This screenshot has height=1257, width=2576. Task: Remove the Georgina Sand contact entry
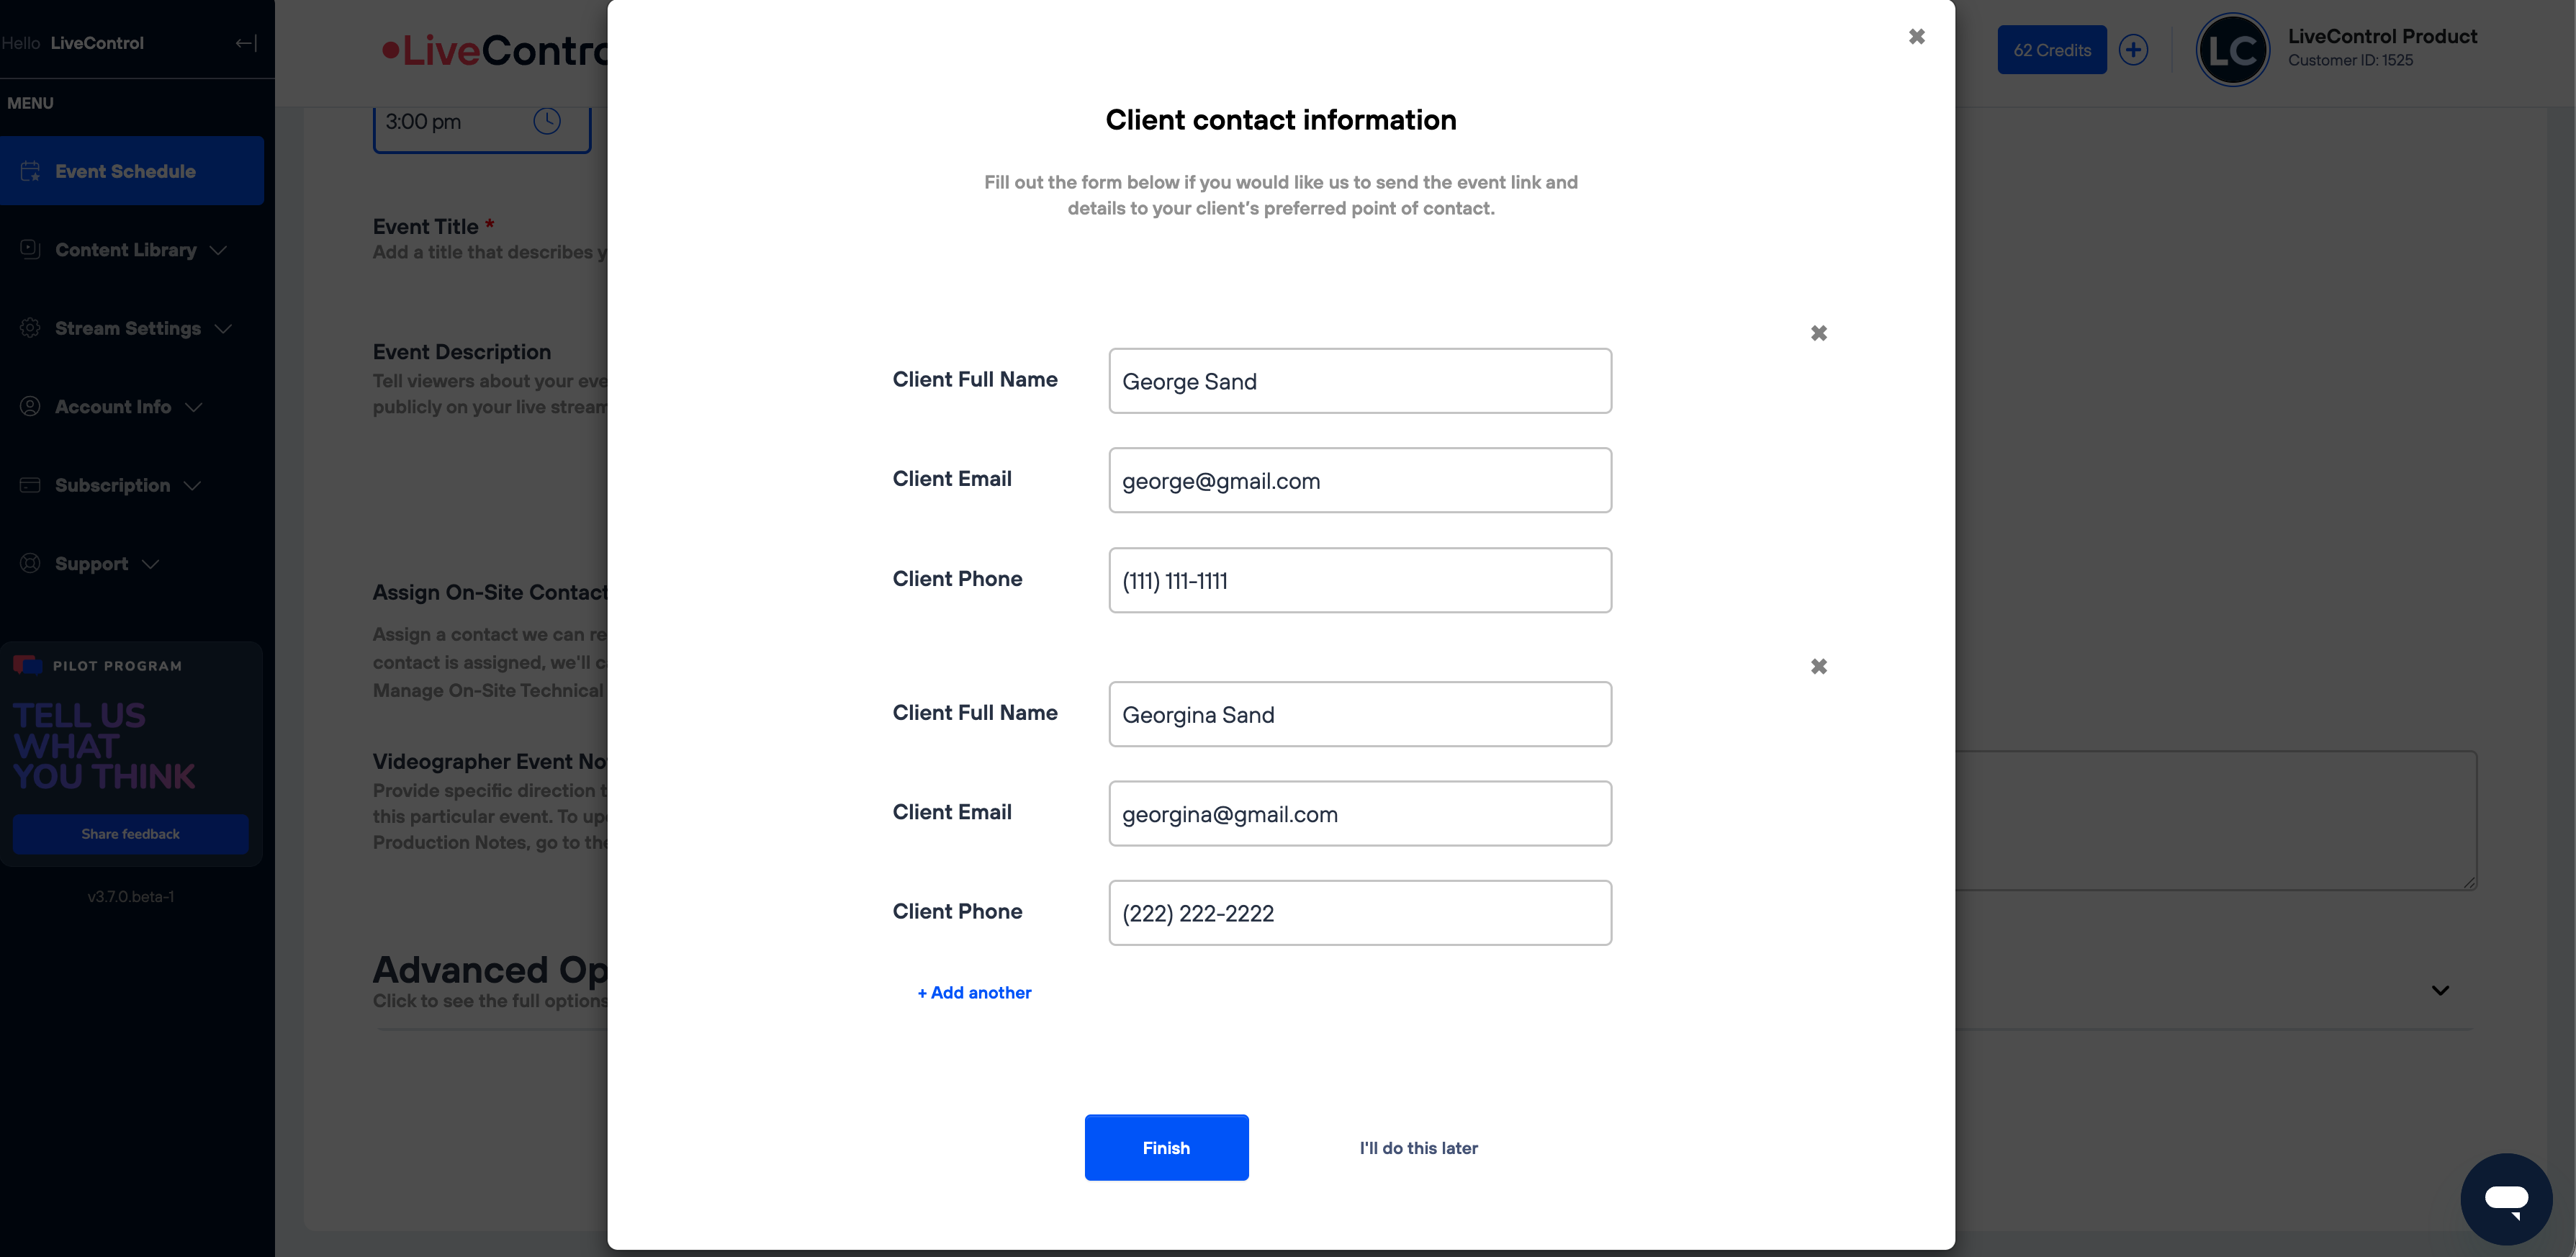[x=1819, y=666]
